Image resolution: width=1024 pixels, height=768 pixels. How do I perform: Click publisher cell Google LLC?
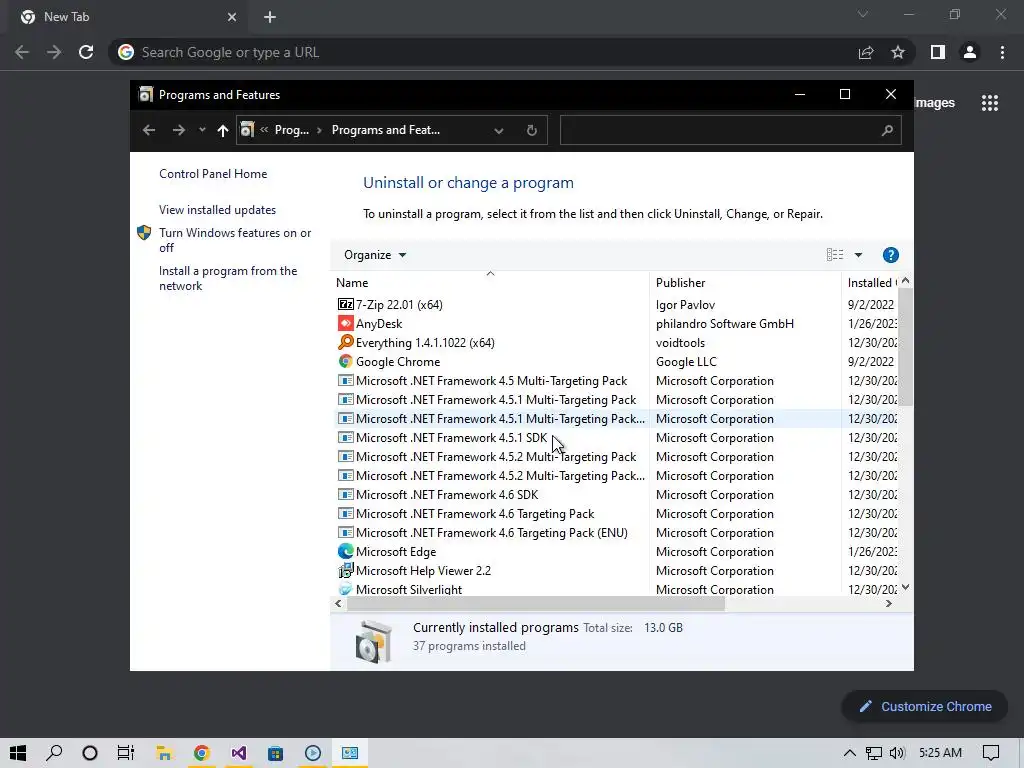click(686, 361)
